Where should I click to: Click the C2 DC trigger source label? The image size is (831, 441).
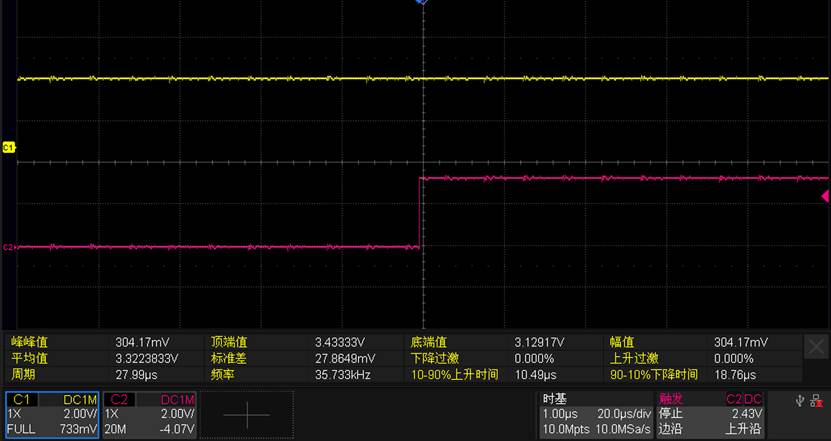[744, 400]
